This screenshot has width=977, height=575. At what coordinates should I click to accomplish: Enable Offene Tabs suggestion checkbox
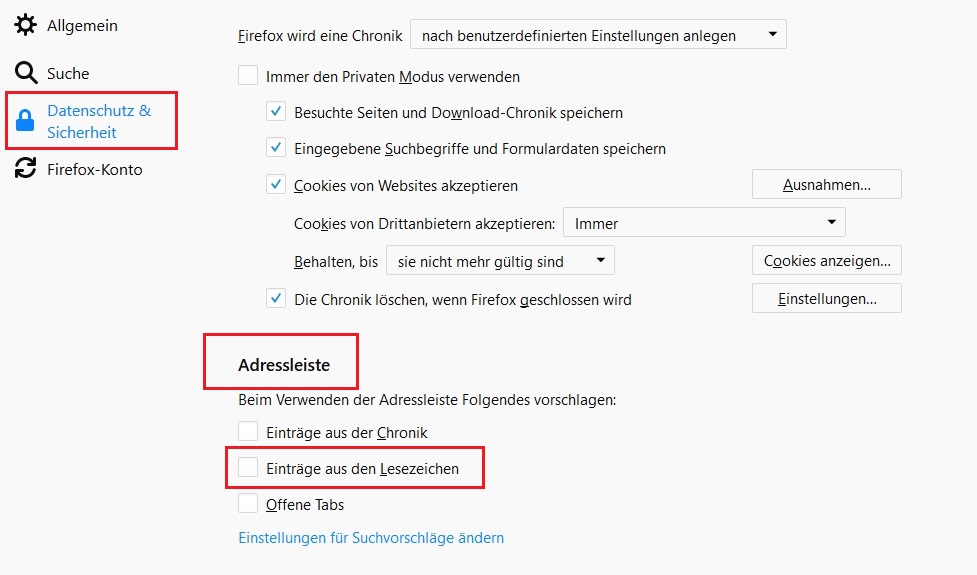pos(248,504)
